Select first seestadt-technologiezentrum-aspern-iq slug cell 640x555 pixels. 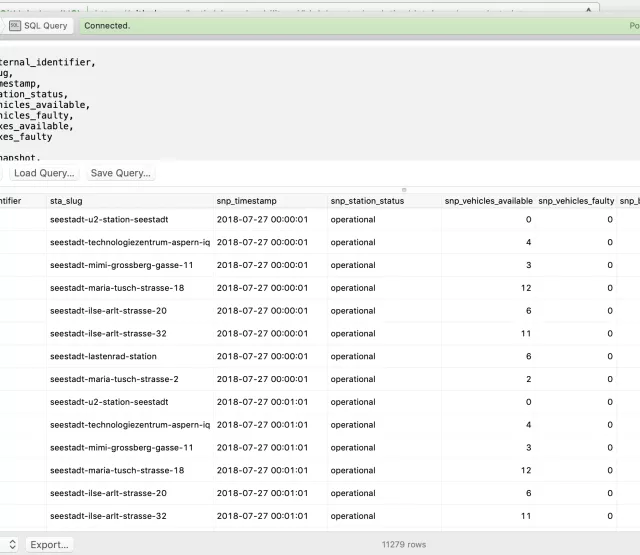(130, 242)
